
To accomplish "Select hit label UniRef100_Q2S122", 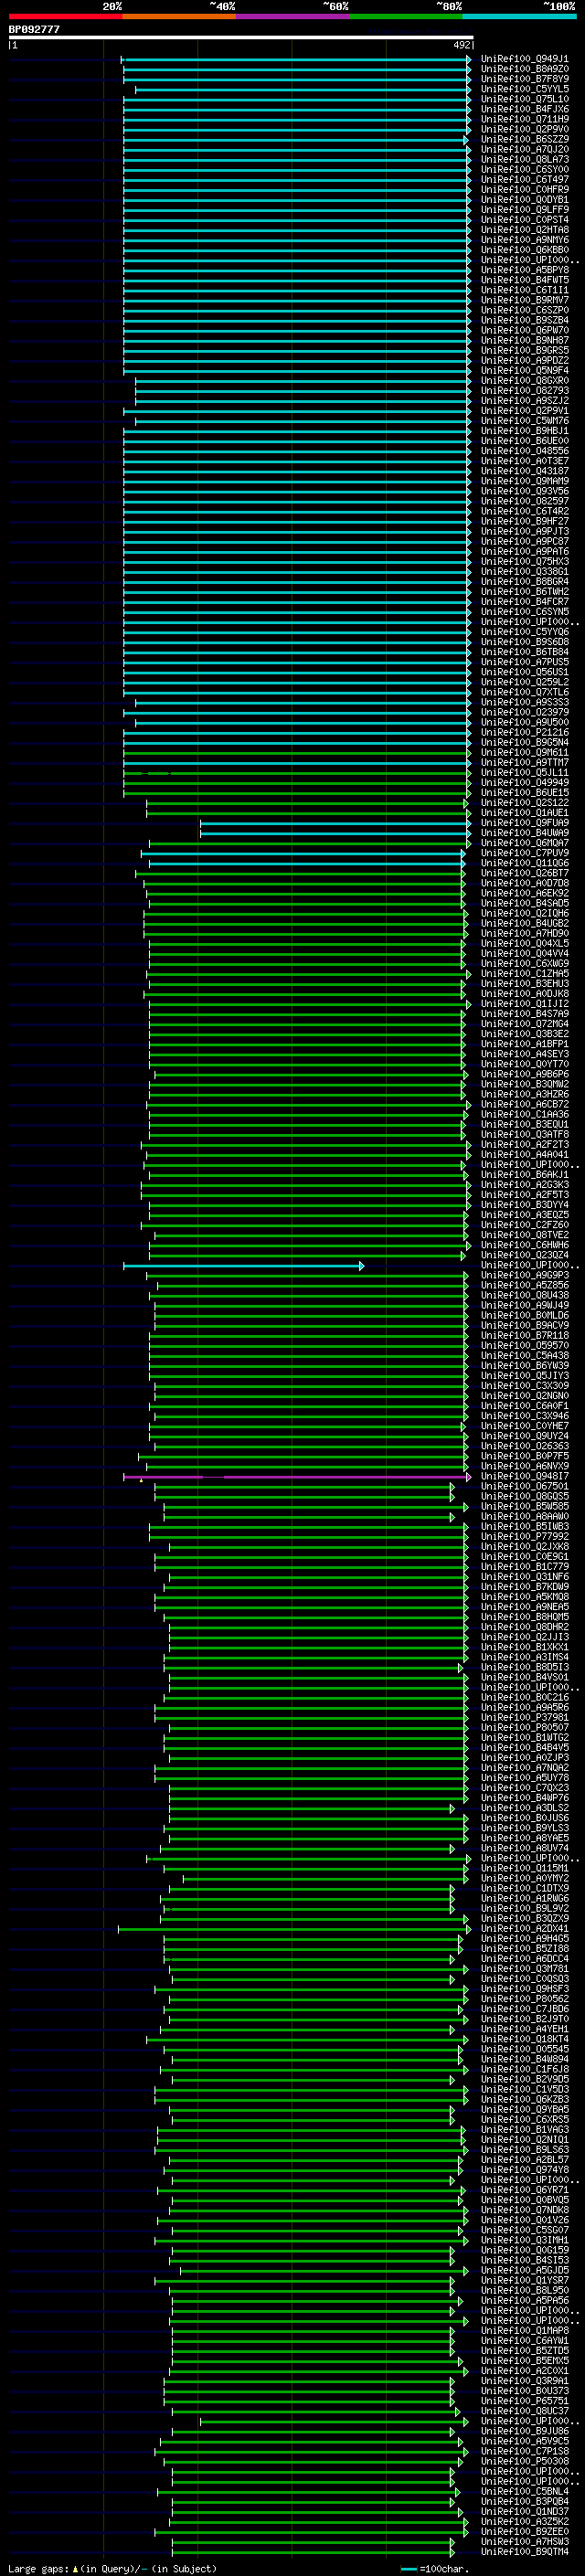I will 525,803.
